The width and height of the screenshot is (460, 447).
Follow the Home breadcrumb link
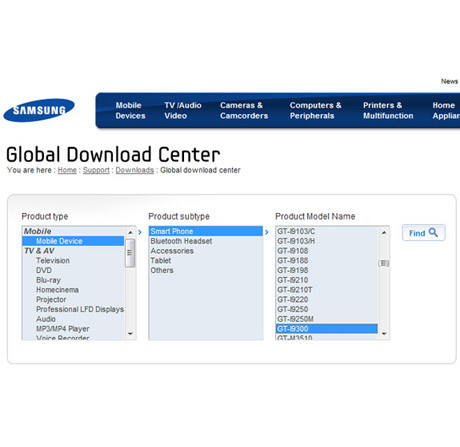pos(67,170)
